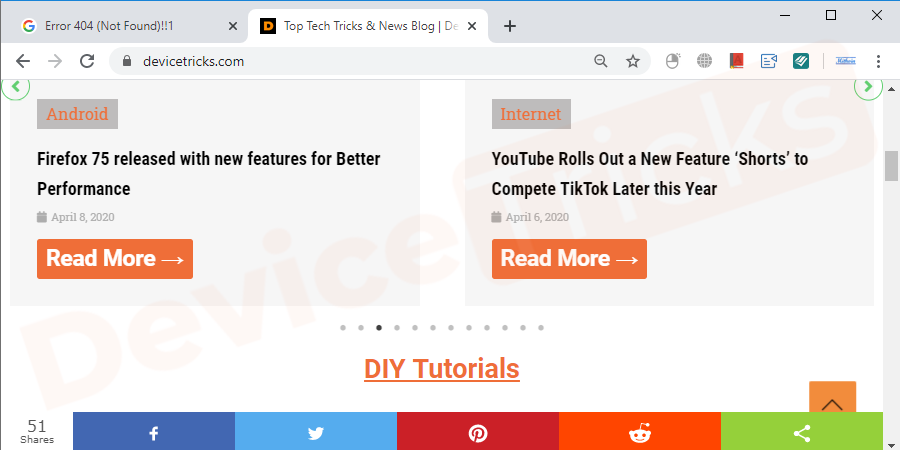900x450 pixels.
Task: Select the fifth carousel pagination dot
Action: coord(415,328)
